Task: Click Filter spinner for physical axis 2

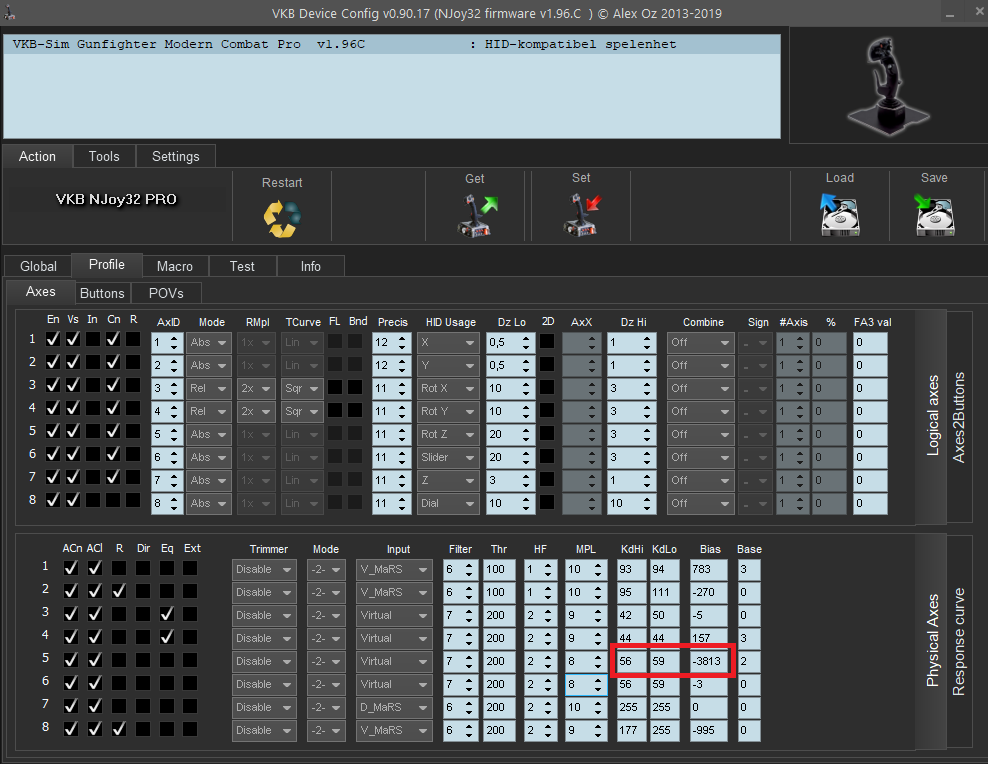Action: pyautogui.click(x=461, y=593)
